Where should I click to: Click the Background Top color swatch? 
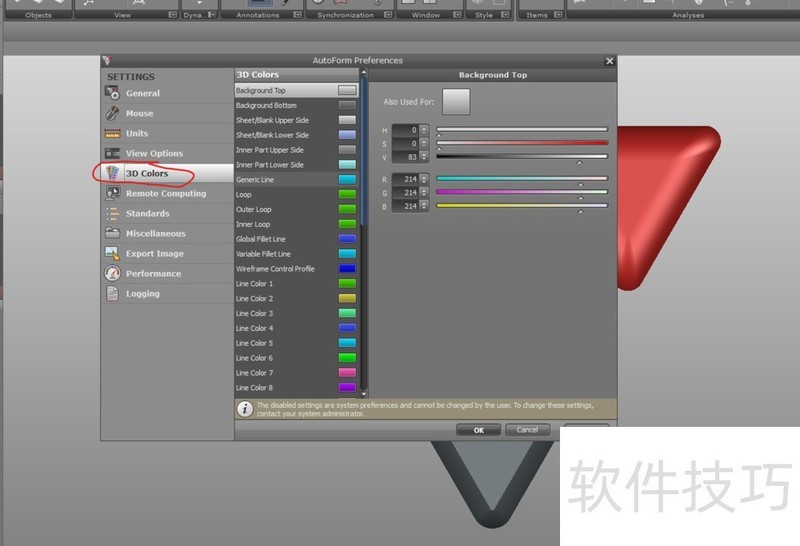347,90
